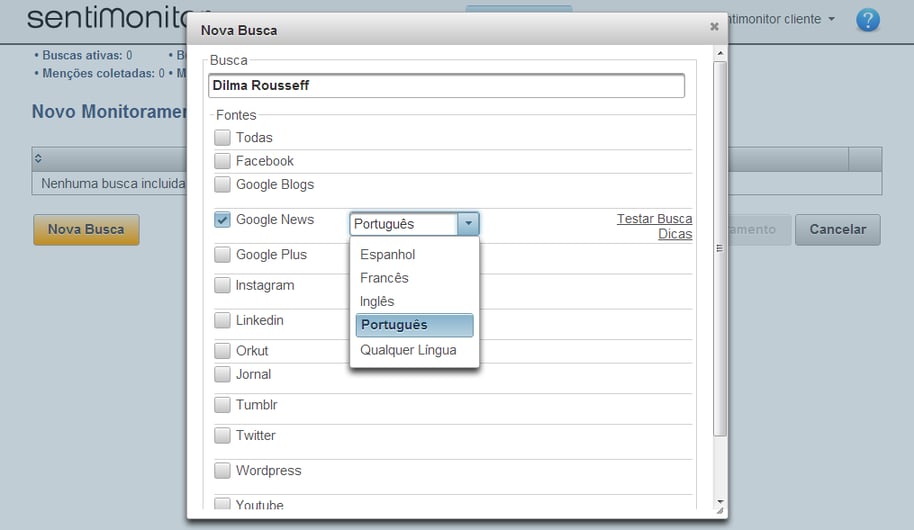This screenshot has width=914, height=530.
Task: Enable the Google Plus checkbox
Action: click(222, 254)
